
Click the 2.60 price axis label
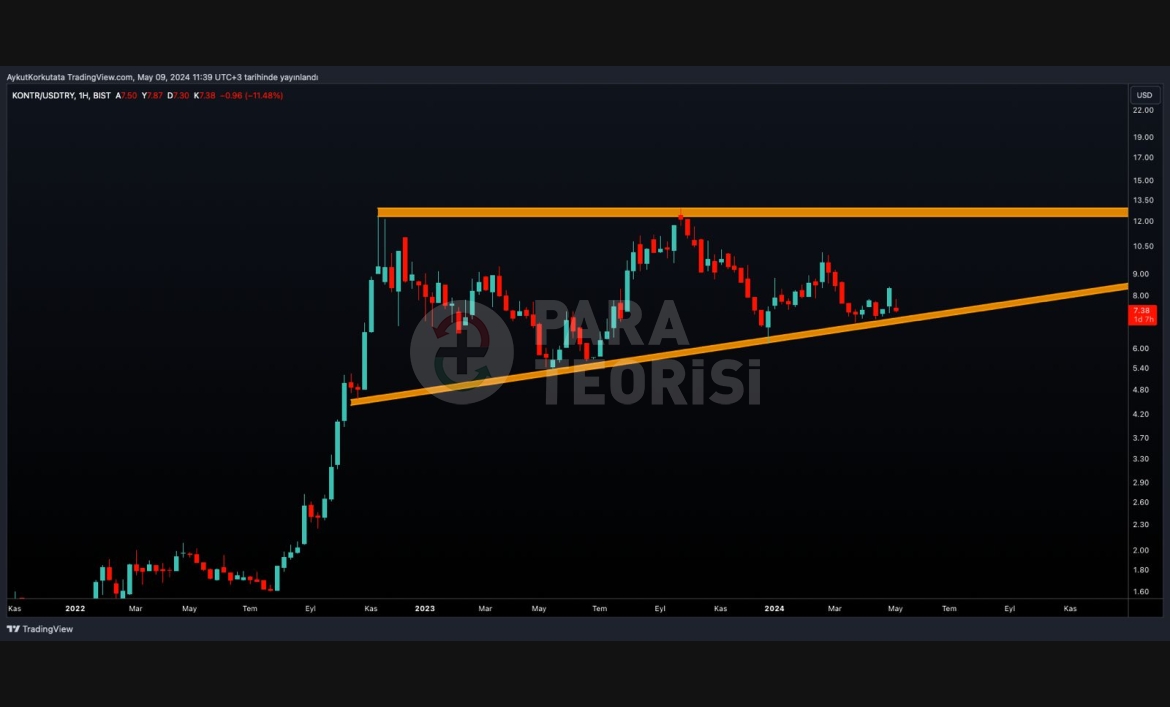point(1141,502)
